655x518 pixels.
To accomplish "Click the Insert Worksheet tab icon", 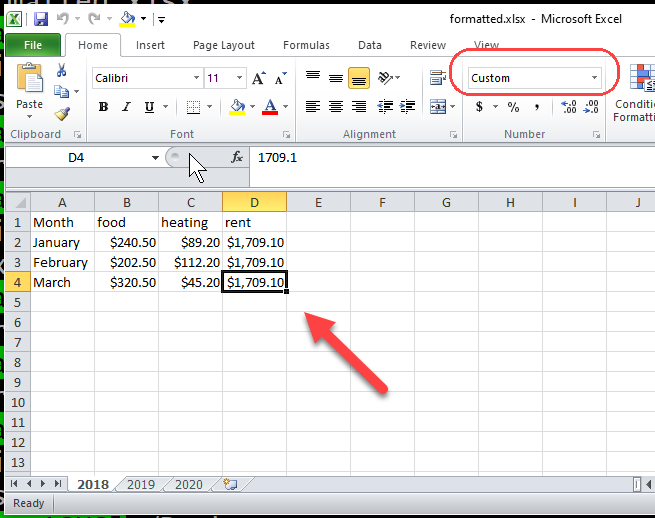I will (230, 484).
